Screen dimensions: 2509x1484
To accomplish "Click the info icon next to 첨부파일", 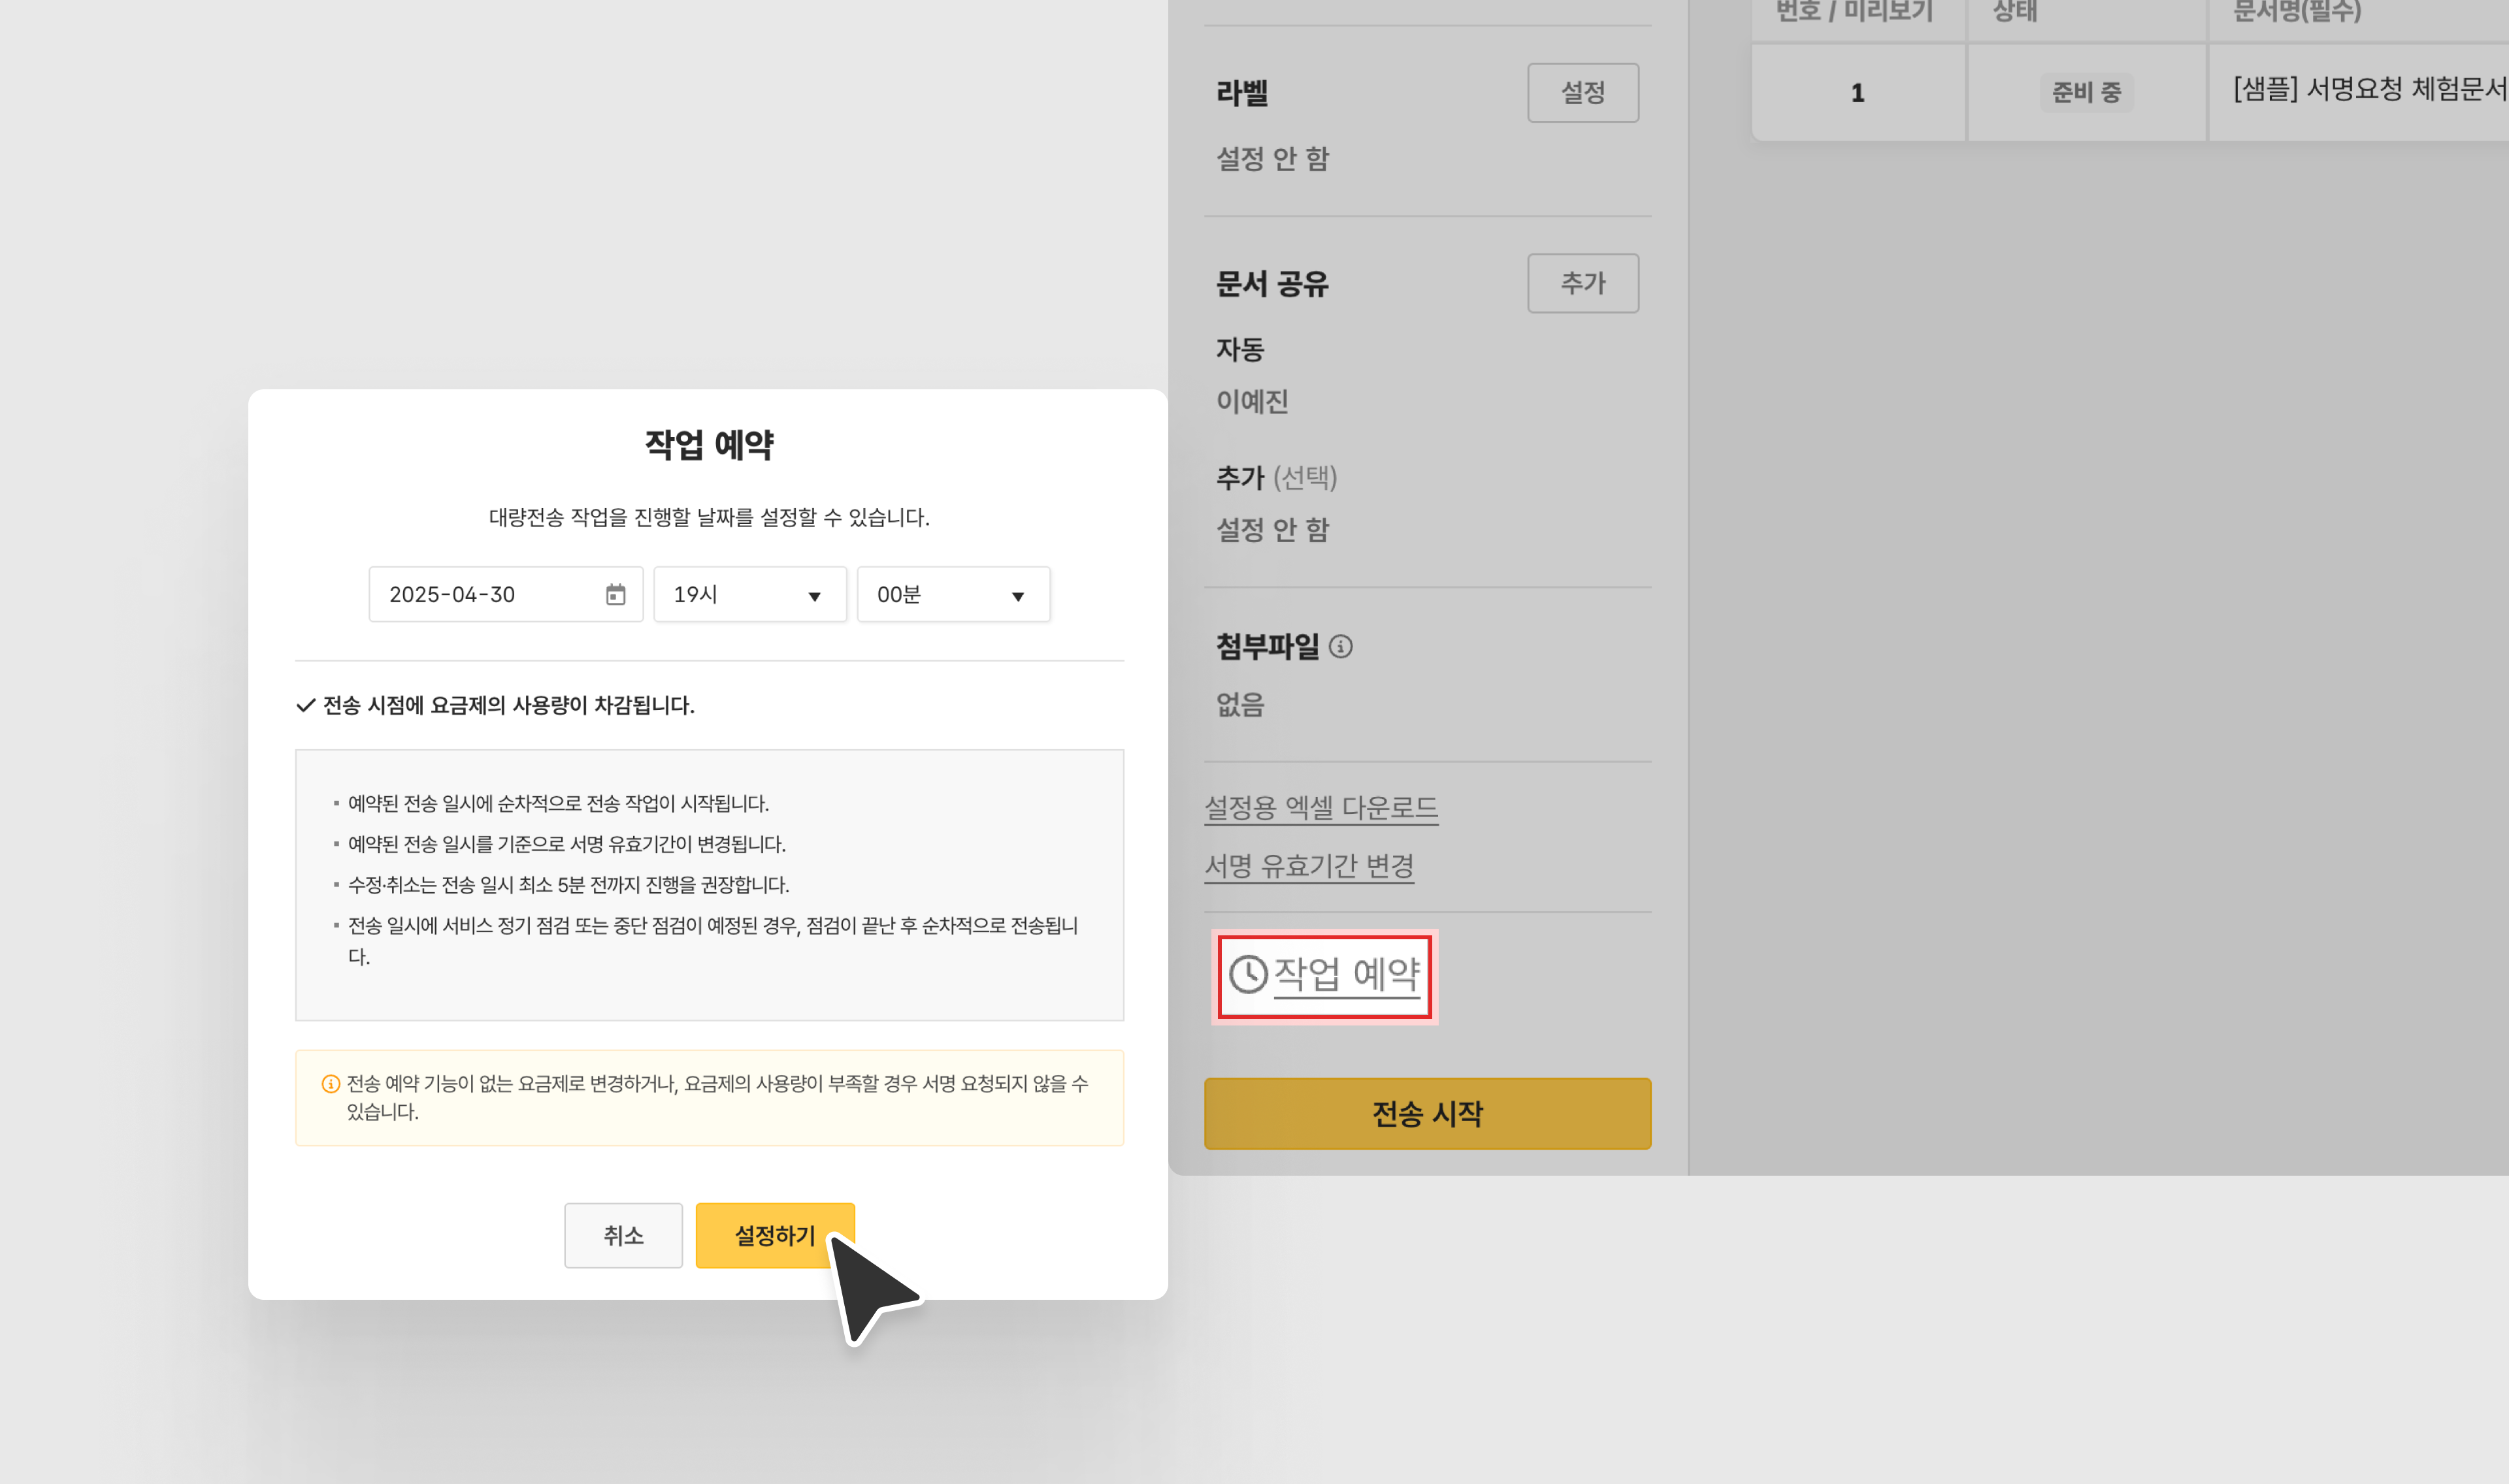I will coord(1340,647).
